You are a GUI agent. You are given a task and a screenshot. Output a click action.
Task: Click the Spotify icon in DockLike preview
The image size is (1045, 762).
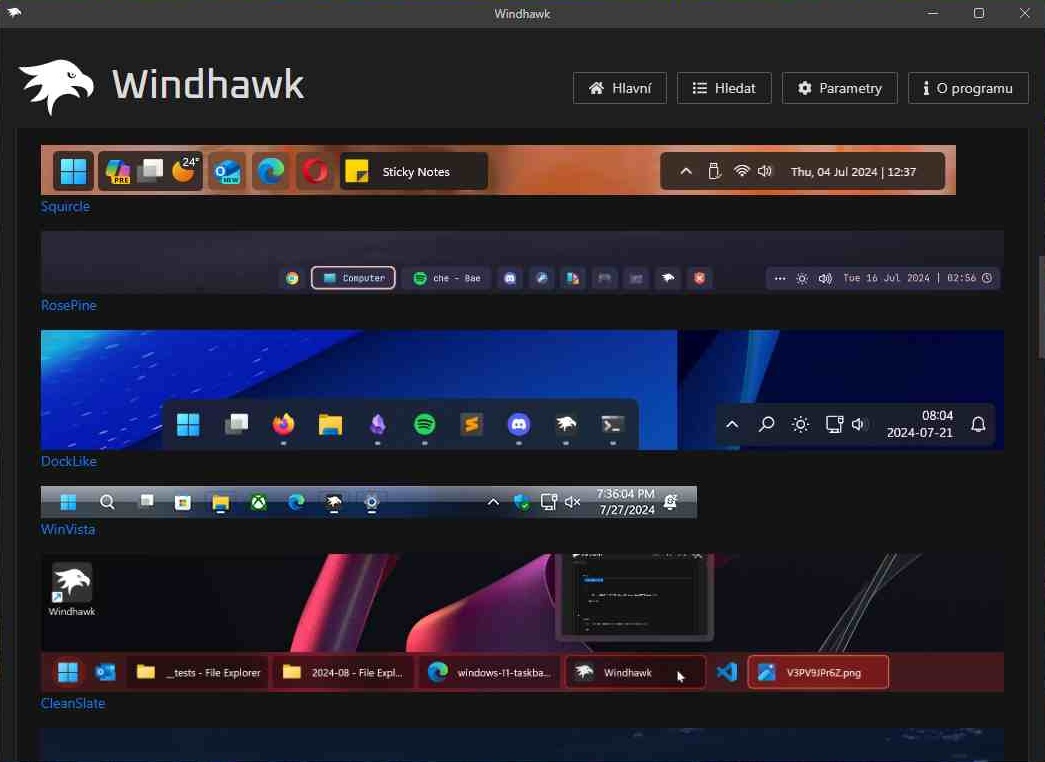[x=425, y=425]
